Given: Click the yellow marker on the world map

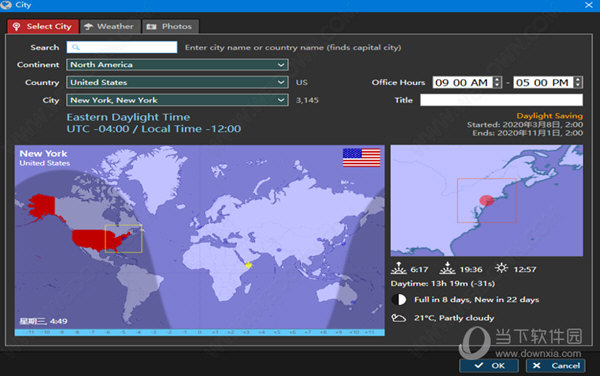Looking at the screenshot, I should (249, 265).
